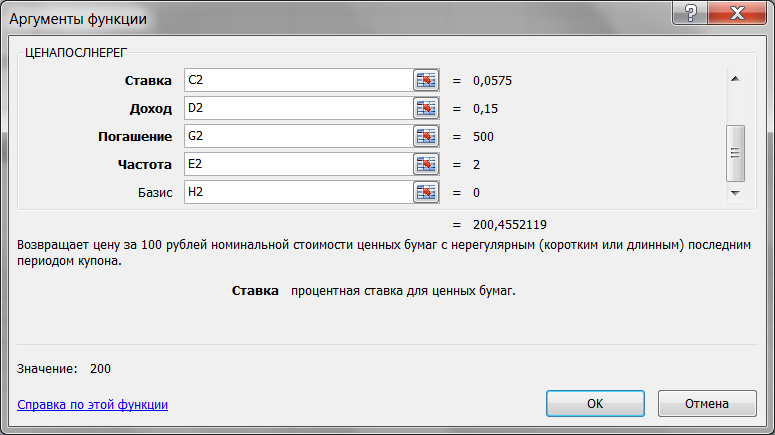This screenshot has width=775, height=435.
Task: Close the Аргументы функции dialog
Action: click(x=737, y=12)
